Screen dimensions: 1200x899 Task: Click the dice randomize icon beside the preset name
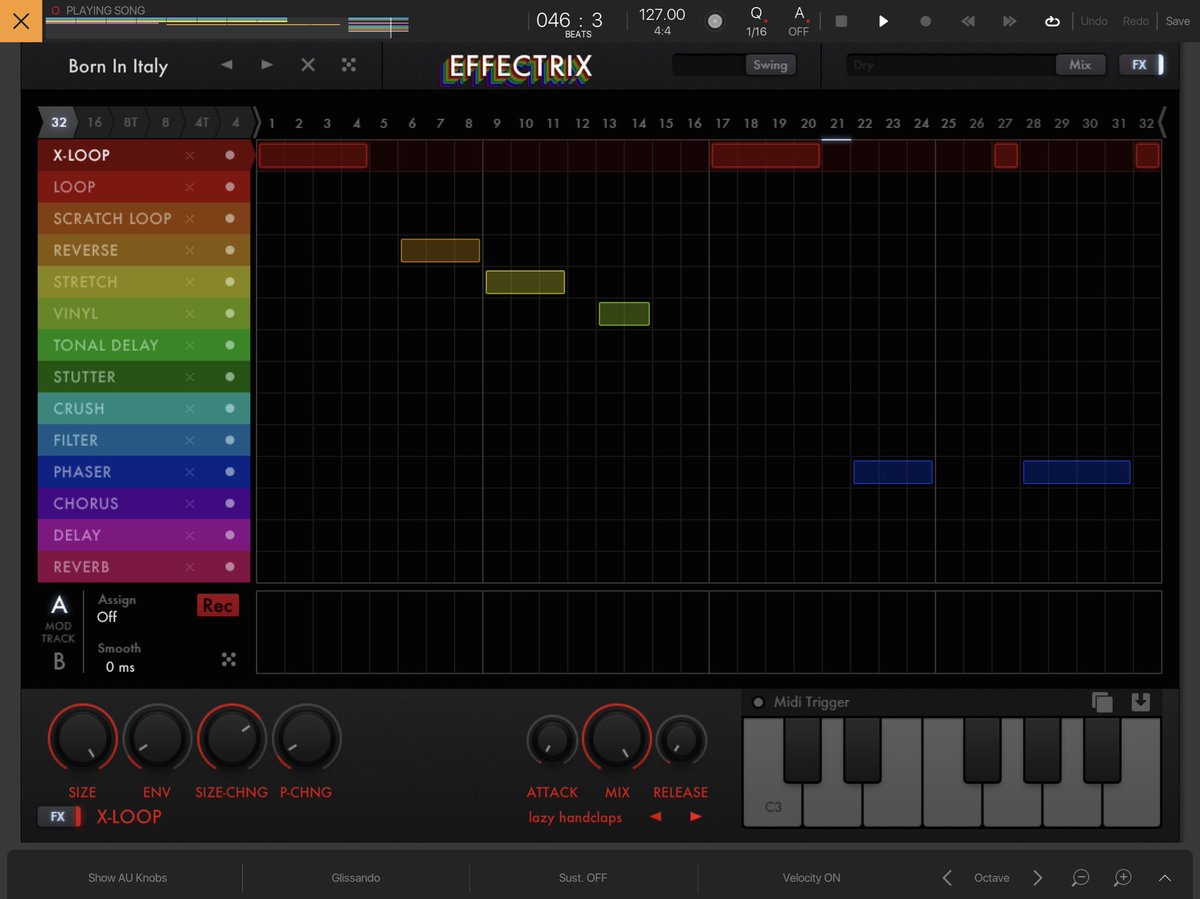click(348, 64)
